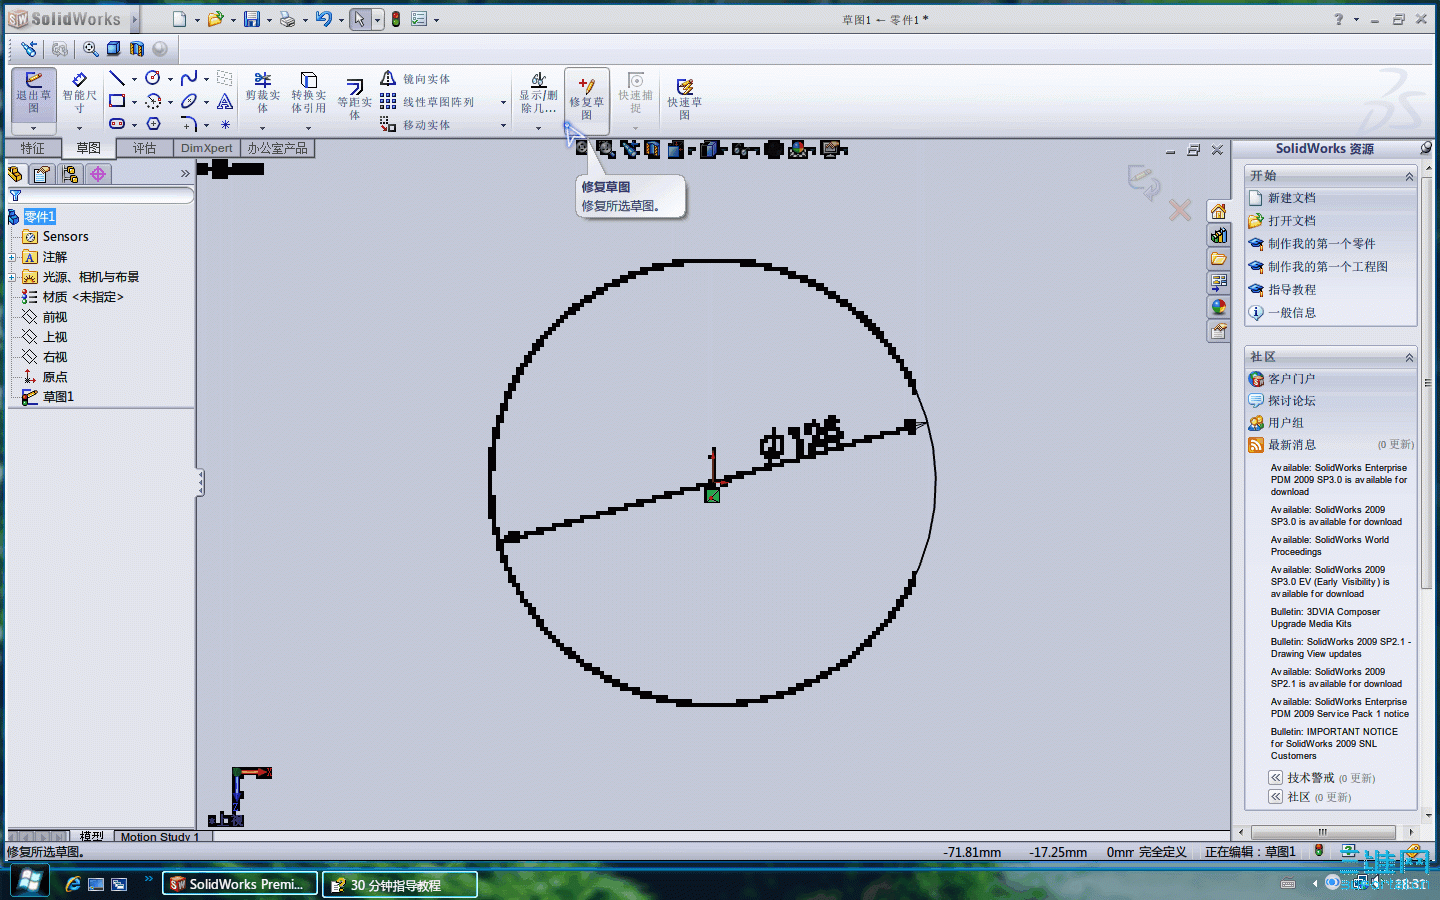Select the Line sketch tool
The width and height of the screenshot is (1440, 900).
click(117, 78)
